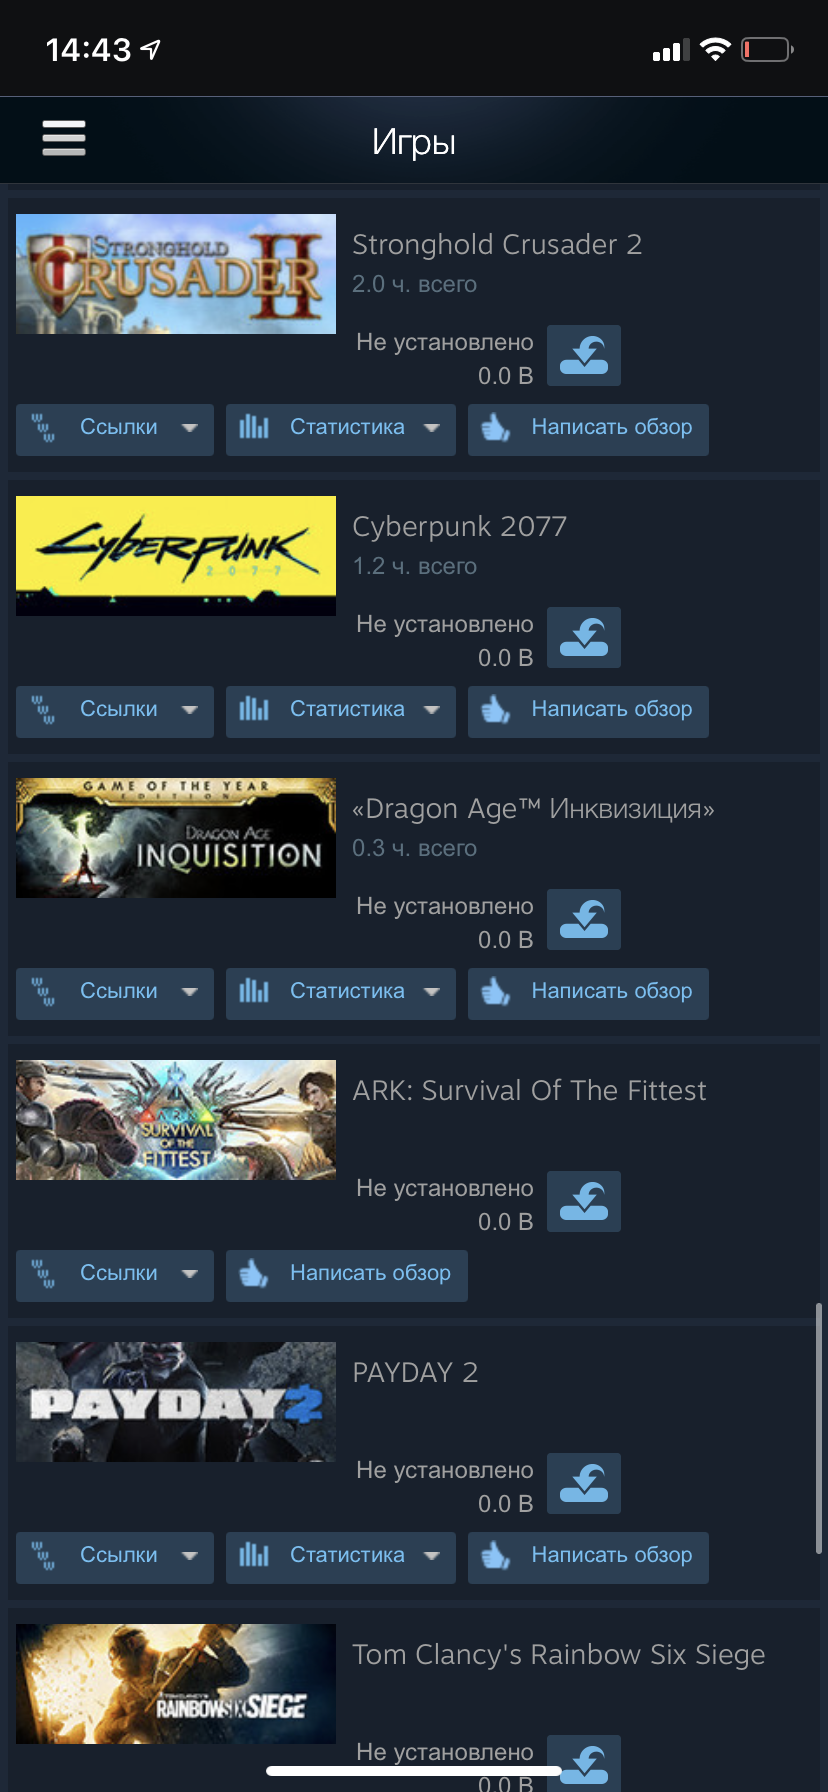
Task: Open the Dragon Age Inquisition banner thumbnail
Action: [x=176, y=838]
